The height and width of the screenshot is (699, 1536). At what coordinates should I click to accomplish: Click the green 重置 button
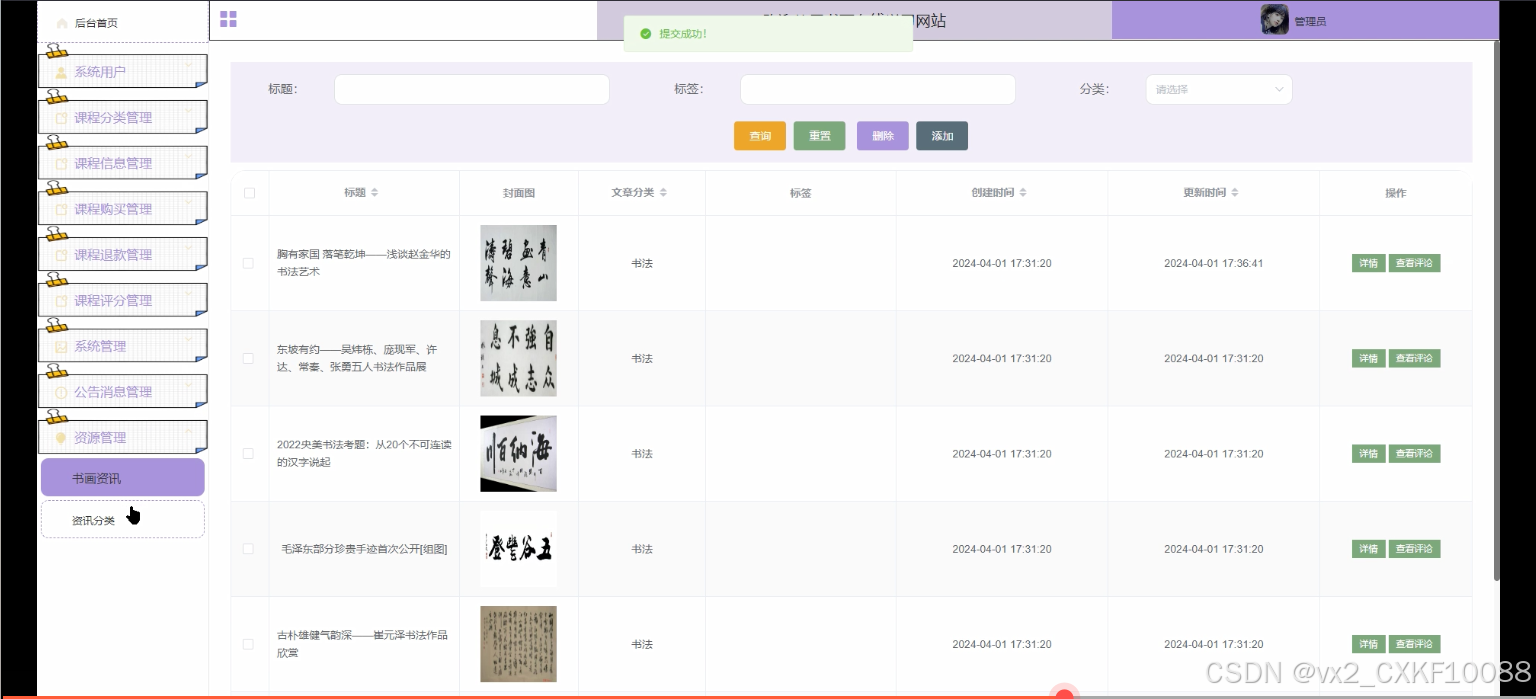click(820, 136)
